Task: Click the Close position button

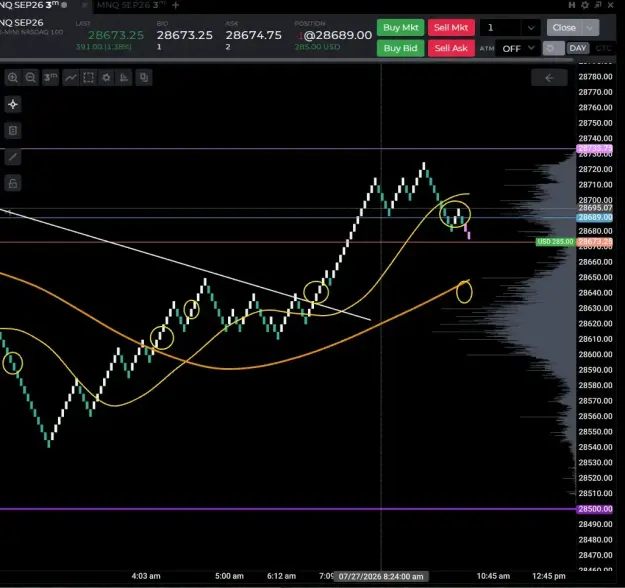Action: [564, 28]
